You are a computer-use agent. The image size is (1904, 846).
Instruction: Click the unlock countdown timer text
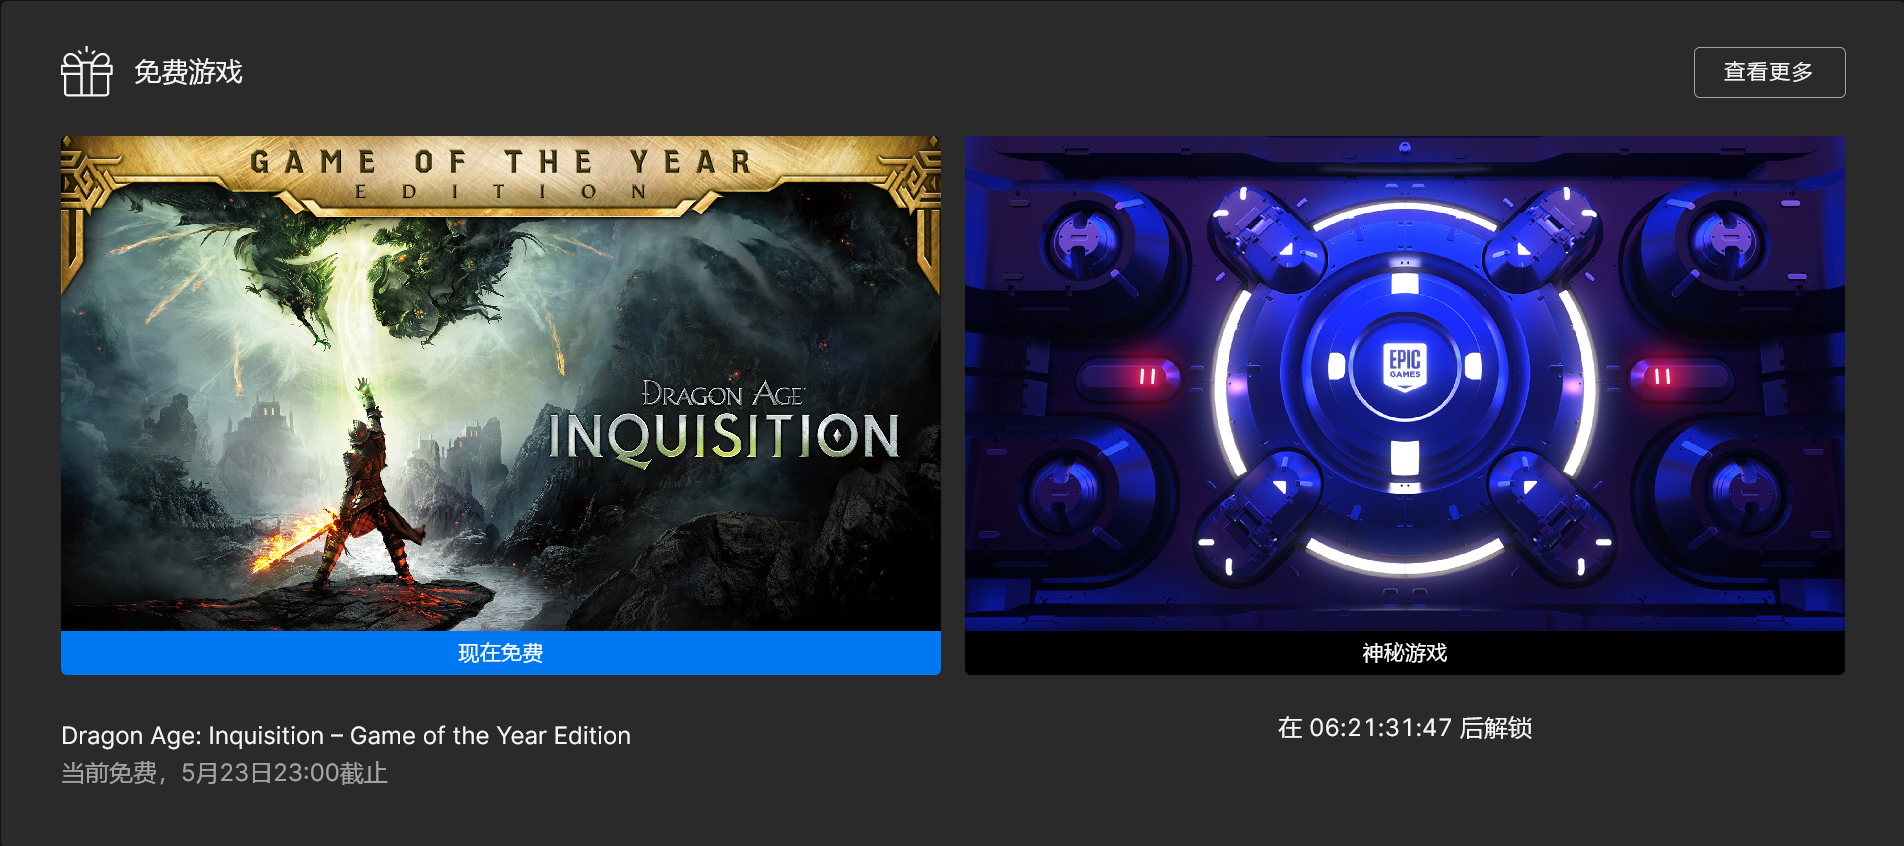point(1405,728)
